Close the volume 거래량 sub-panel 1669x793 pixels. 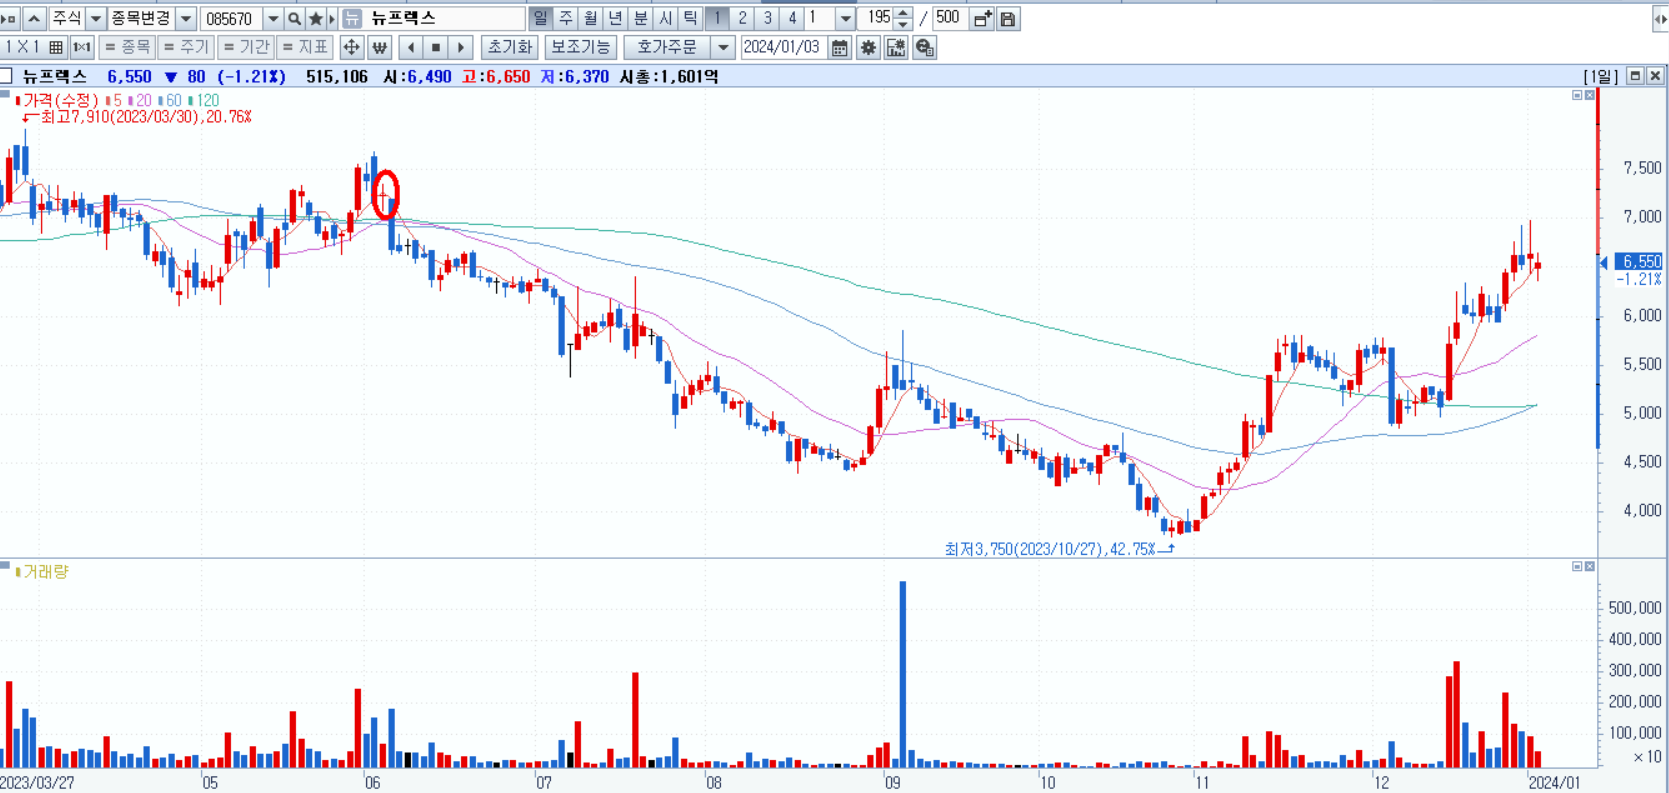point(1590,566)
